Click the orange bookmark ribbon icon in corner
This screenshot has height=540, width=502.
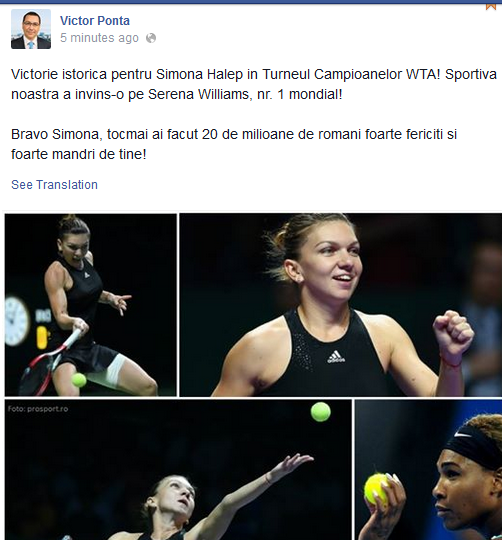pos(491,6)
